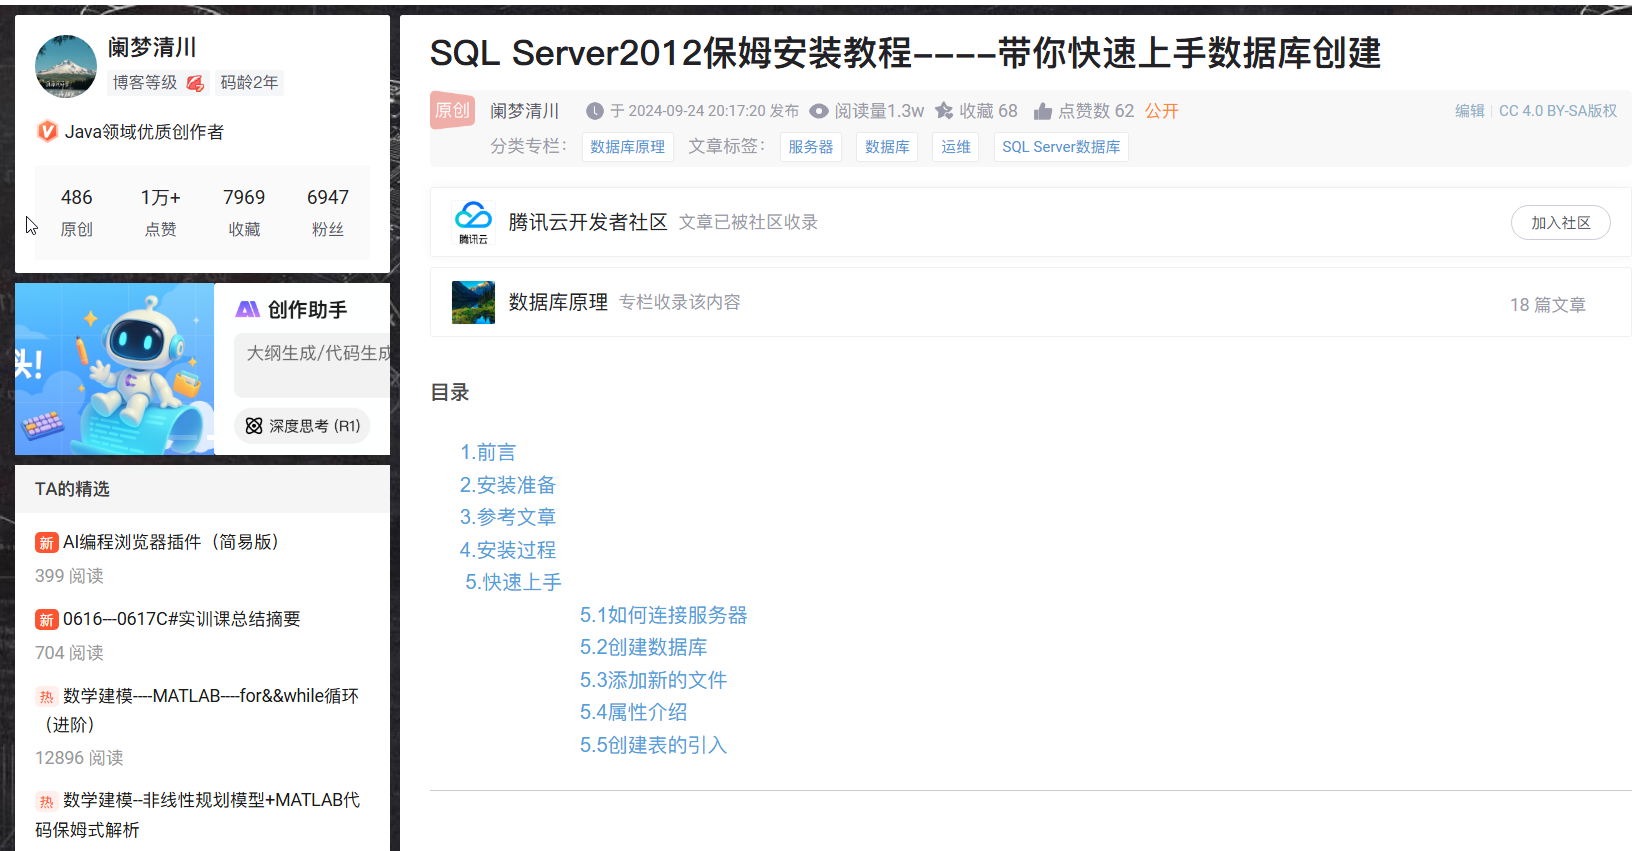
Task: Click the 码龄2年 tag
Action: [250, 82]
